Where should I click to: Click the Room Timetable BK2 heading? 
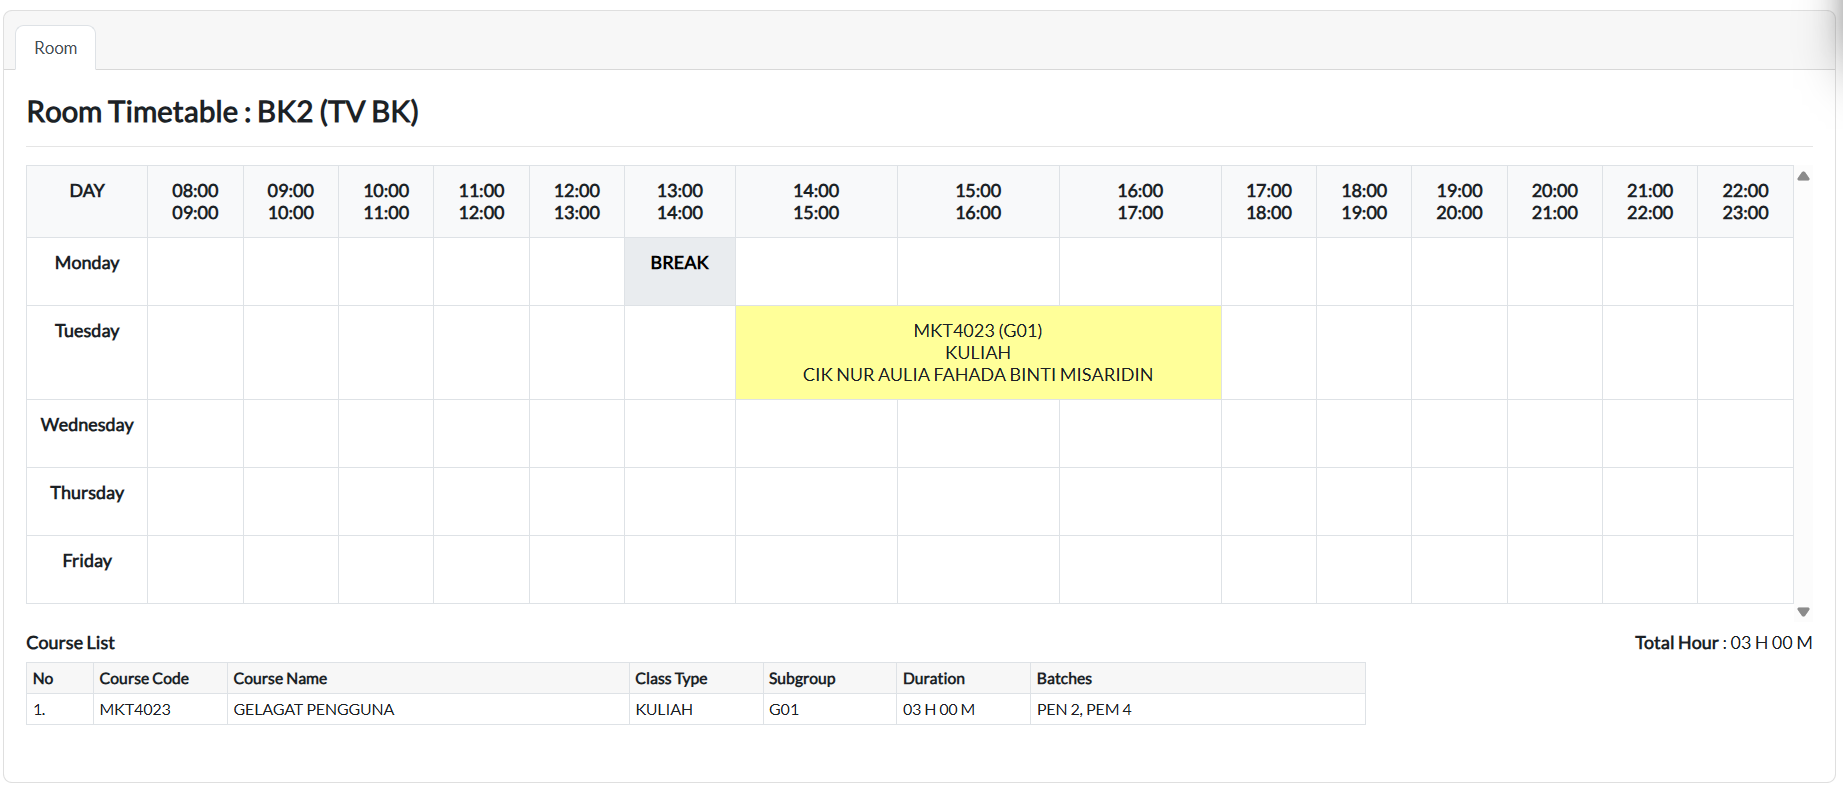click(222, 112)
